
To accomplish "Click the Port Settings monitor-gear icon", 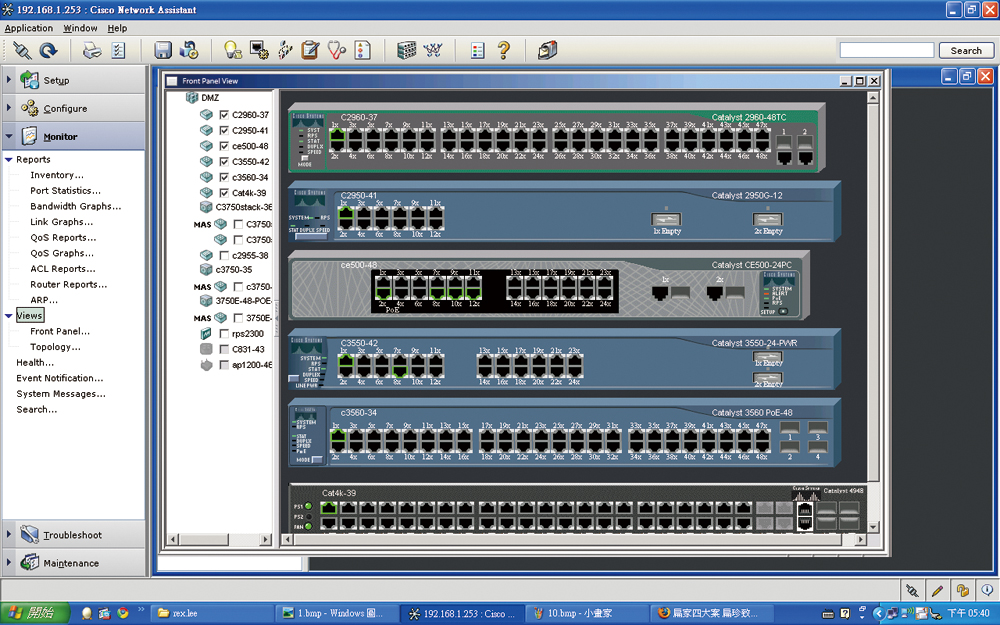I will tap(259, 50).
